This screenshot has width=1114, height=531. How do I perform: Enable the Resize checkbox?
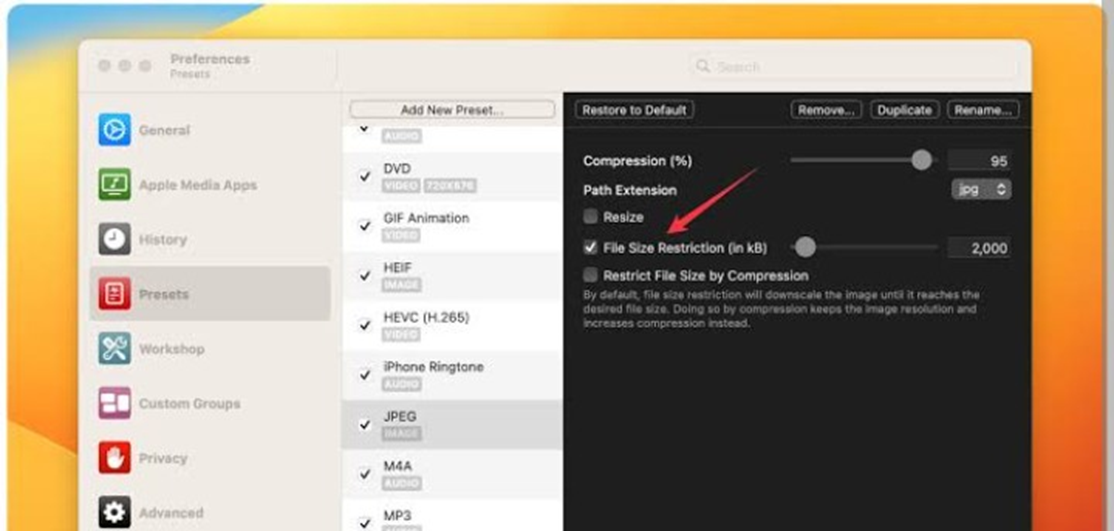click(590, 217)
